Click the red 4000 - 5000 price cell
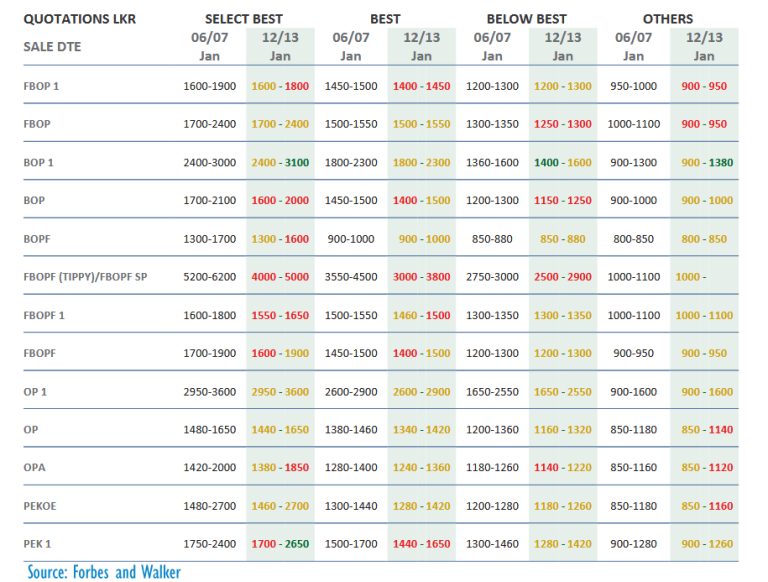The height and width of the screenshot is (582, 768). [281, 277]
